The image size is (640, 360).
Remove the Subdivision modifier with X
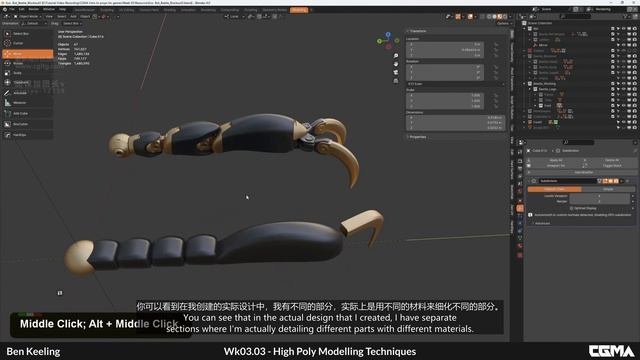[628, 181]
